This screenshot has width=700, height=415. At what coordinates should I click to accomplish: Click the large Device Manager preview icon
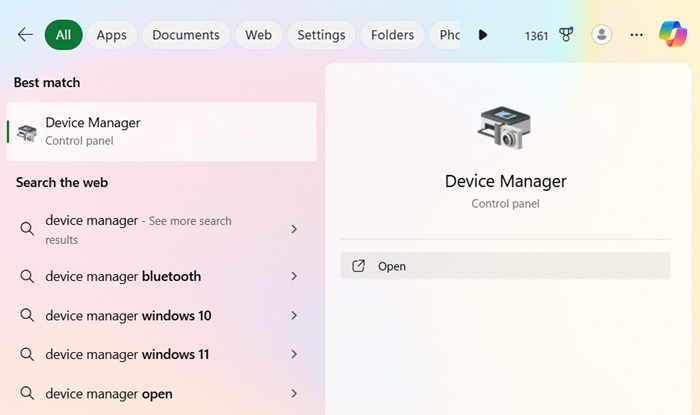click(504, 128)
